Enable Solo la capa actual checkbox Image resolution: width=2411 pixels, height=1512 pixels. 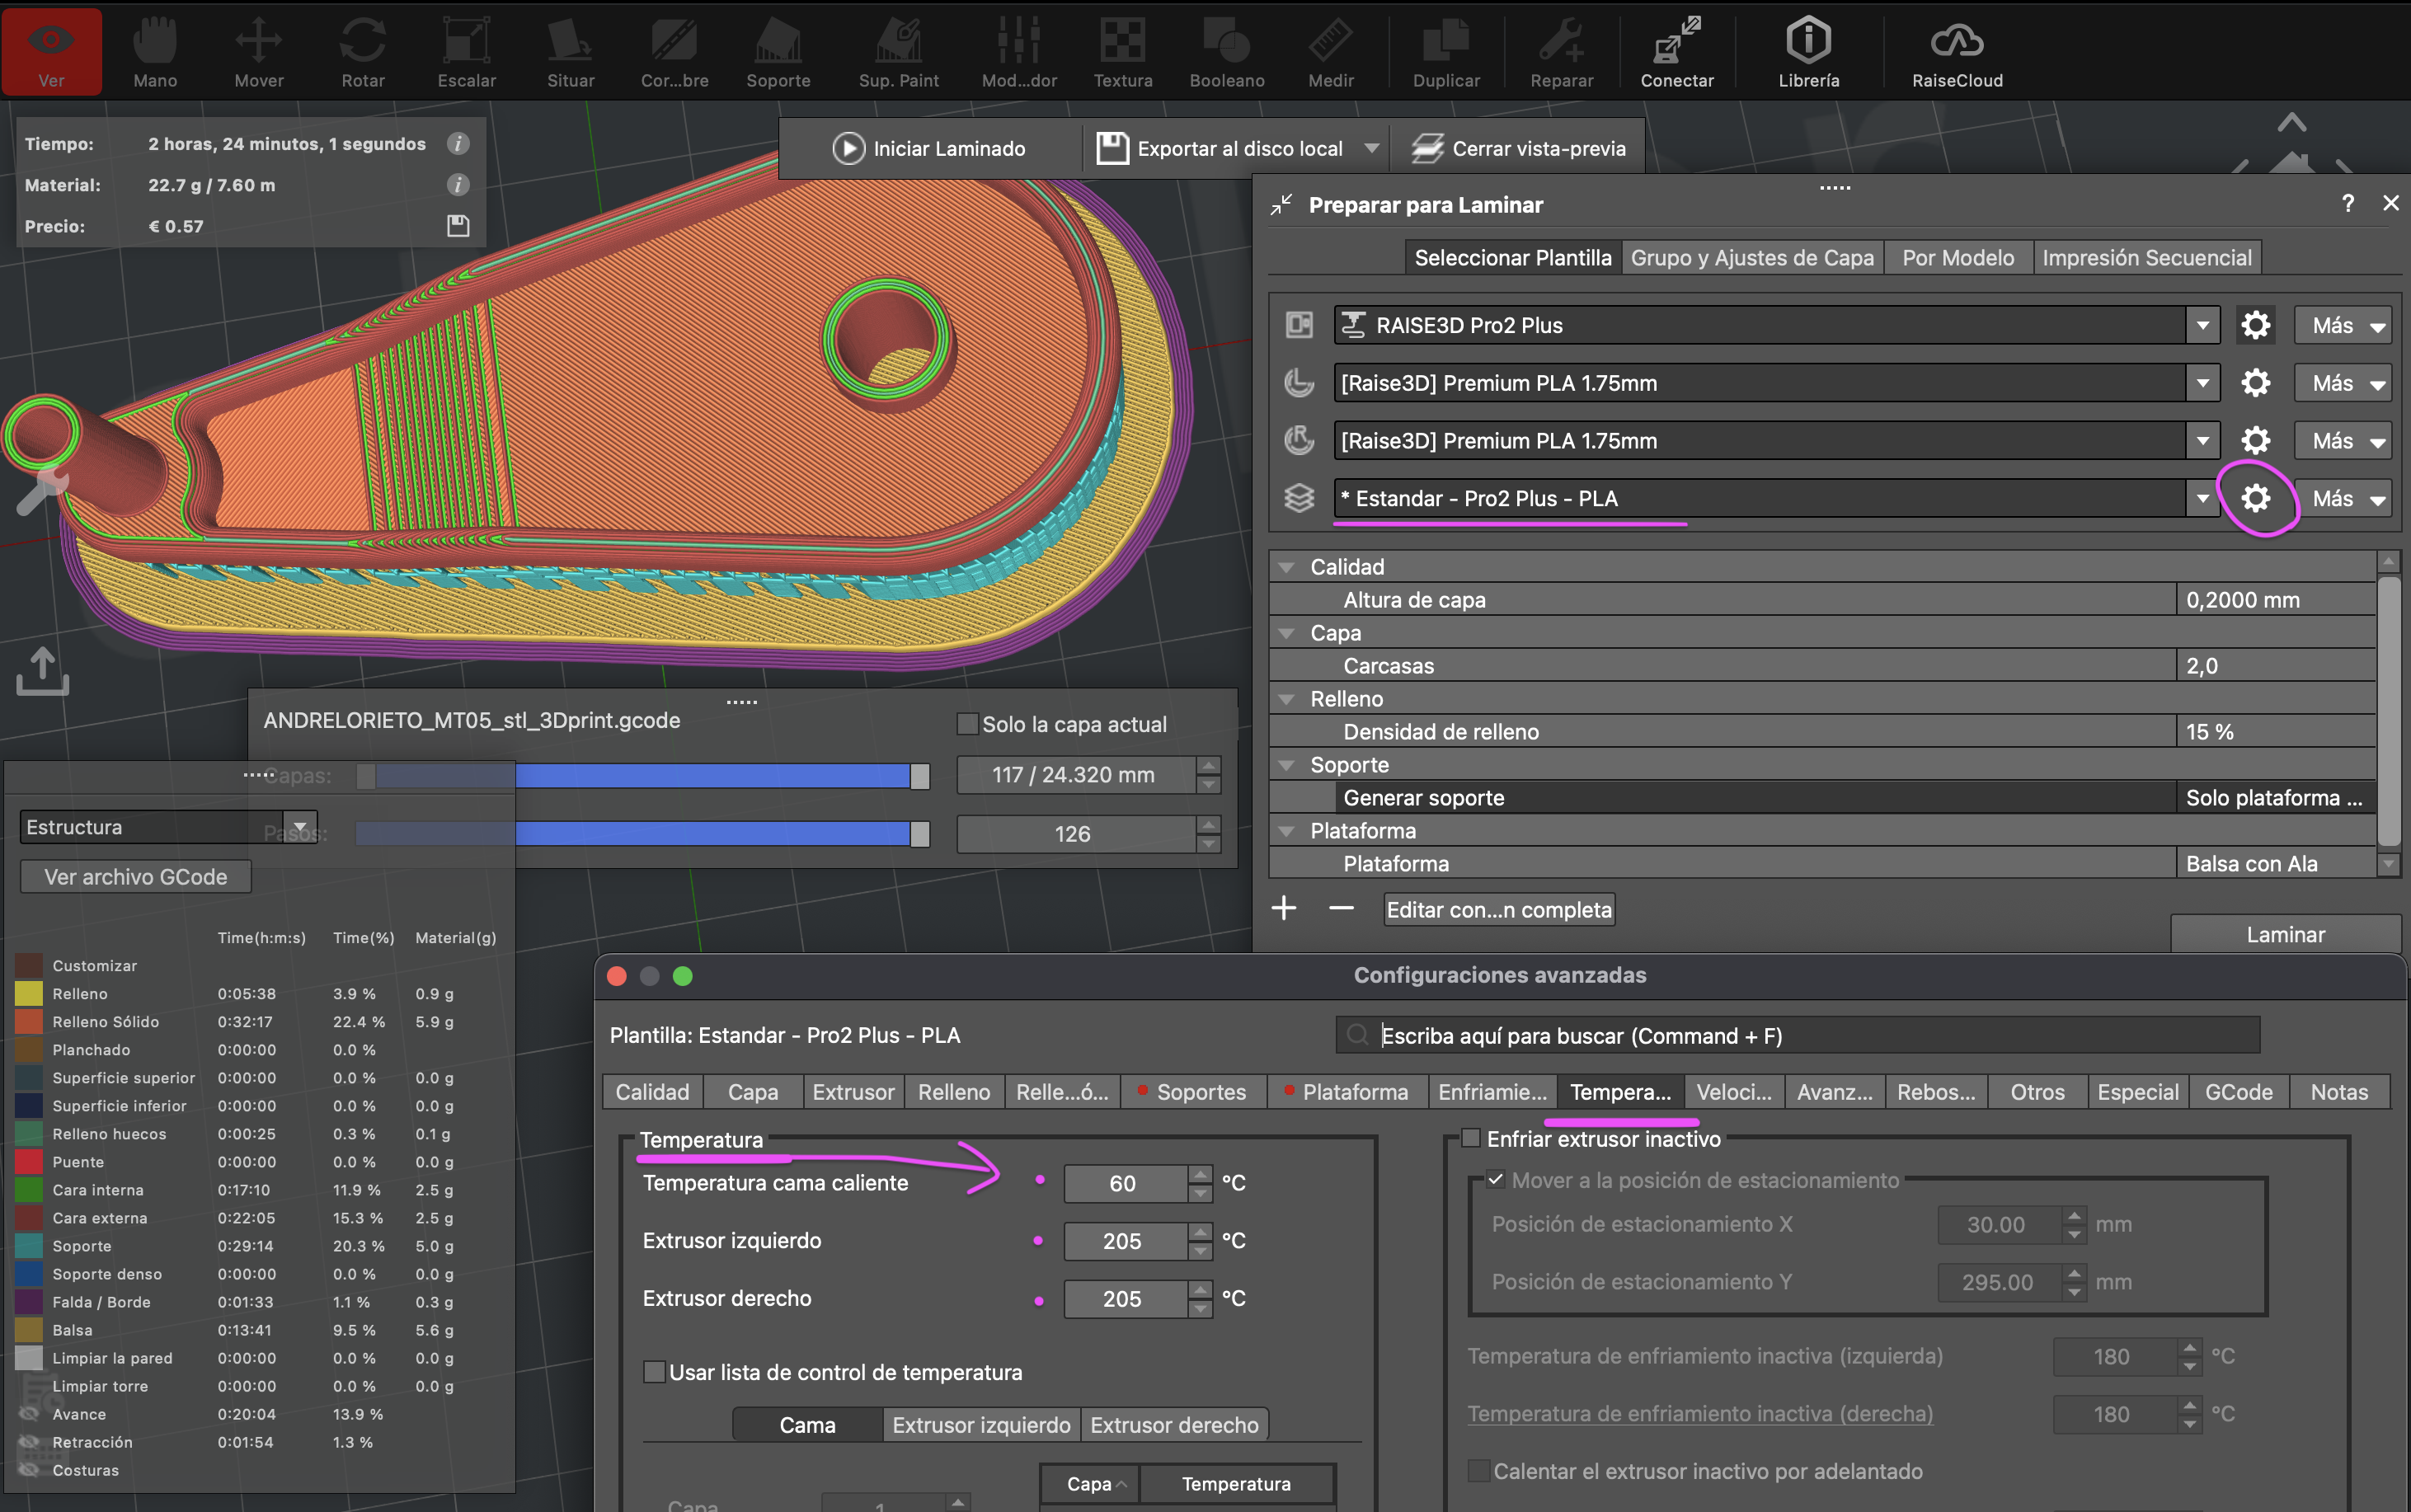(967, 724)
